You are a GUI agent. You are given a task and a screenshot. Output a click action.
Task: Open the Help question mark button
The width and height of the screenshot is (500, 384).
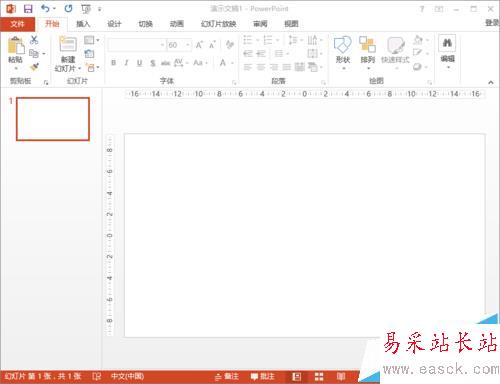coord(422,9)
